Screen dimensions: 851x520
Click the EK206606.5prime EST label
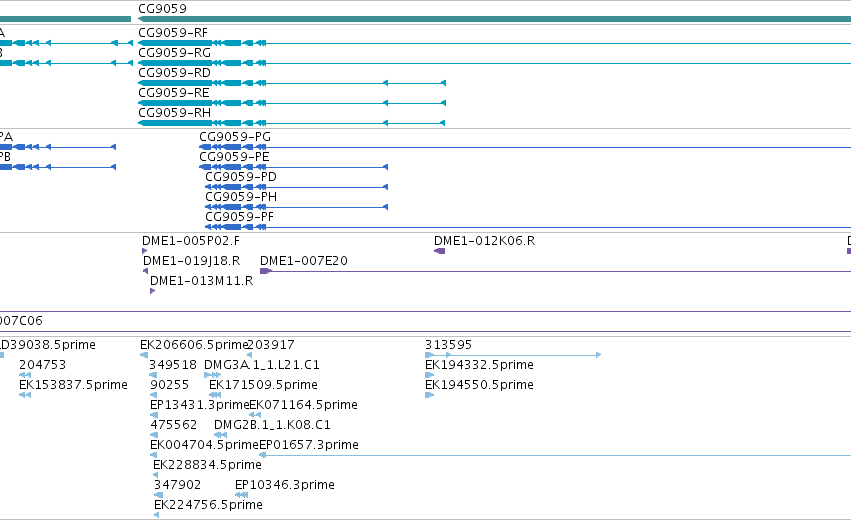[x=194, y=345]
